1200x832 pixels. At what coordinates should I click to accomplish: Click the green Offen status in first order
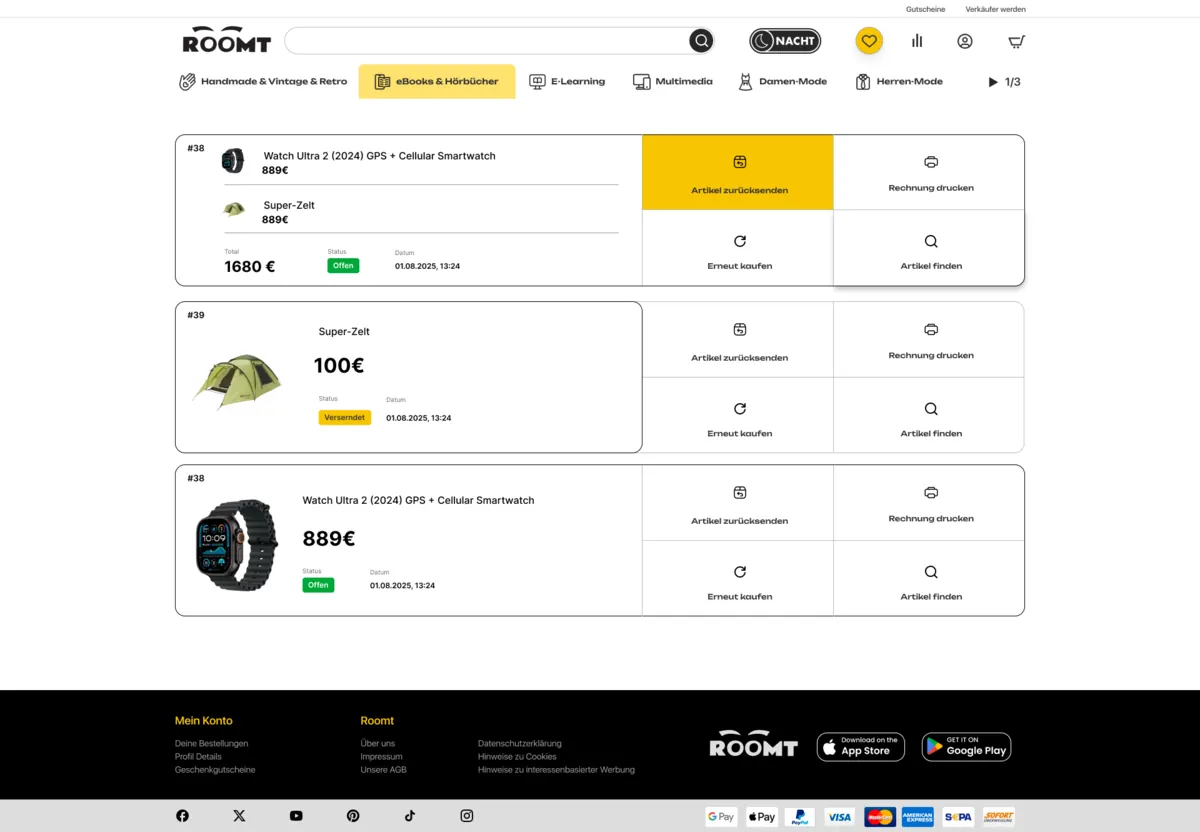(x=343, y=266)
